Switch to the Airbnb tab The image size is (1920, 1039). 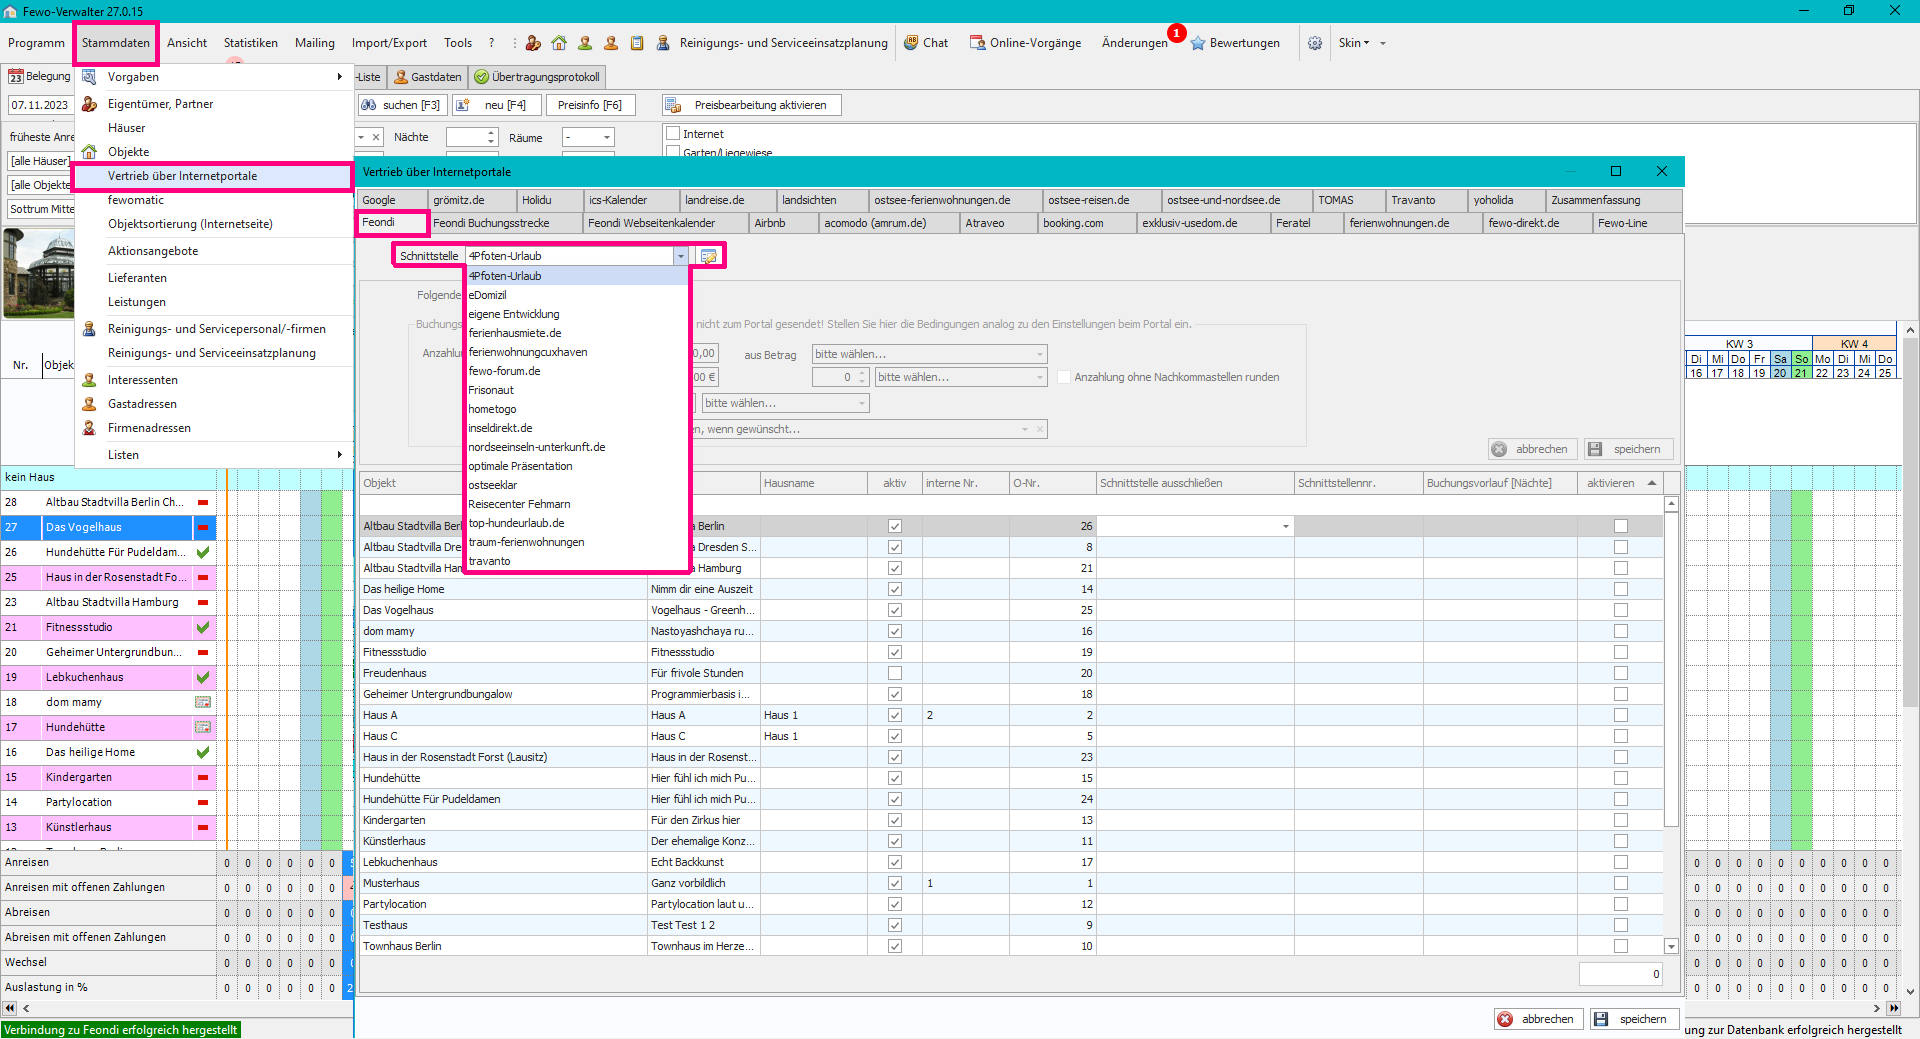coord(782,223)
